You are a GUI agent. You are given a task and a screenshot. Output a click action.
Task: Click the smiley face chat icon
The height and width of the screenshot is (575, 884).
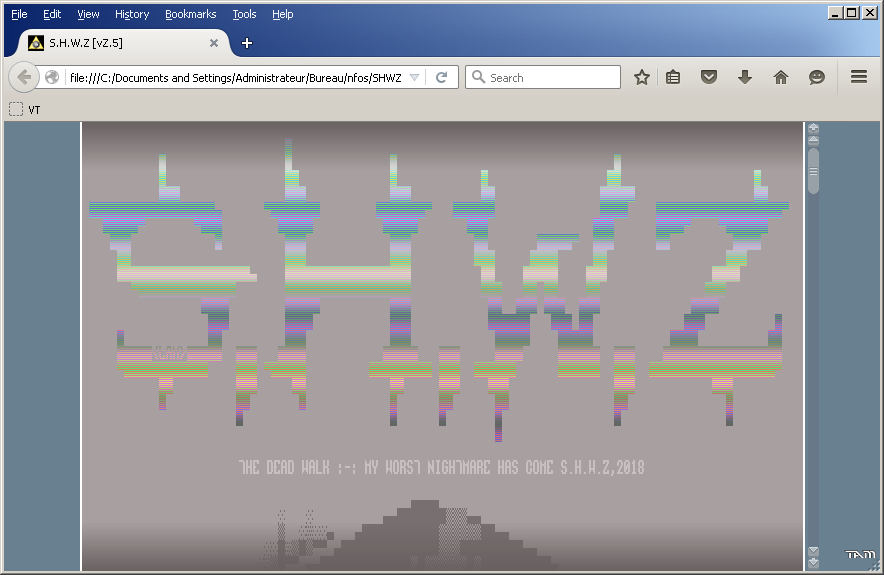coord(817,77)
